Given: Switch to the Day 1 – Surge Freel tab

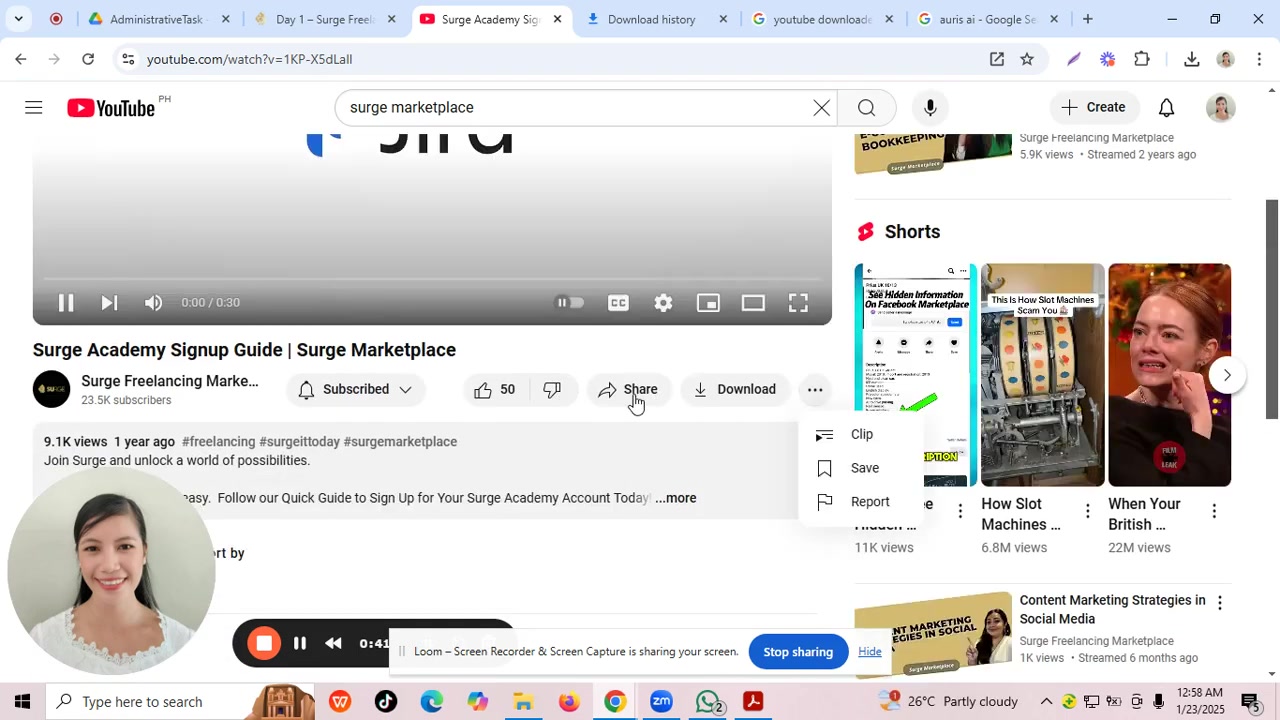Looking at the screenshot, I should coord(323,19).
